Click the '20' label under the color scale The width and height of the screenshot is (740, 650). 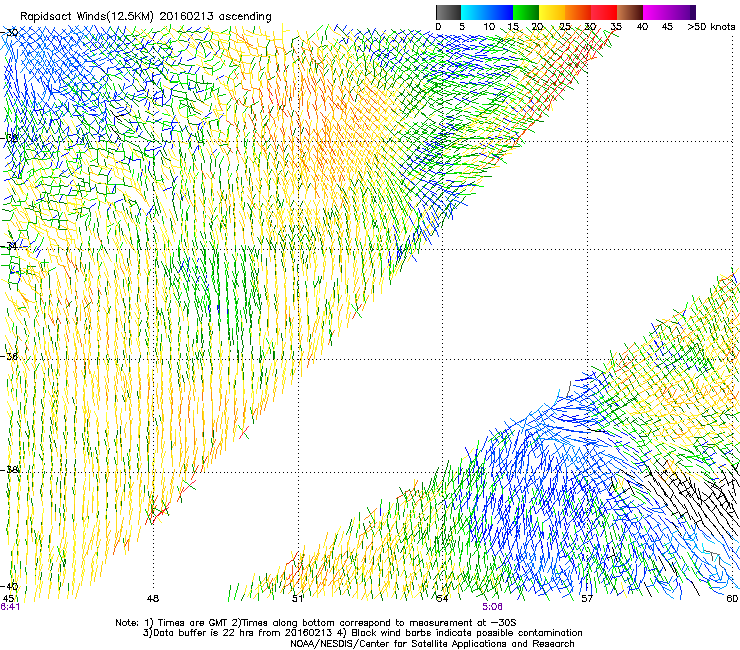pos(538,27)
